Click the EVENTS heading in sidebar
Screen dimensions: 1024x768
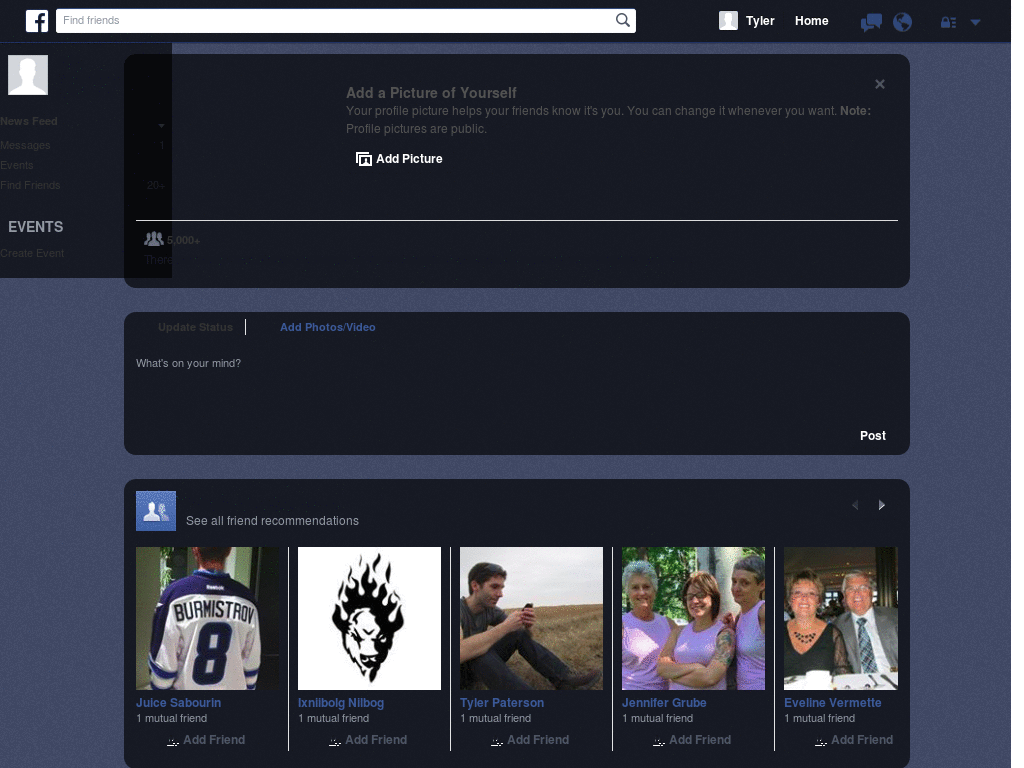[36, 227]
